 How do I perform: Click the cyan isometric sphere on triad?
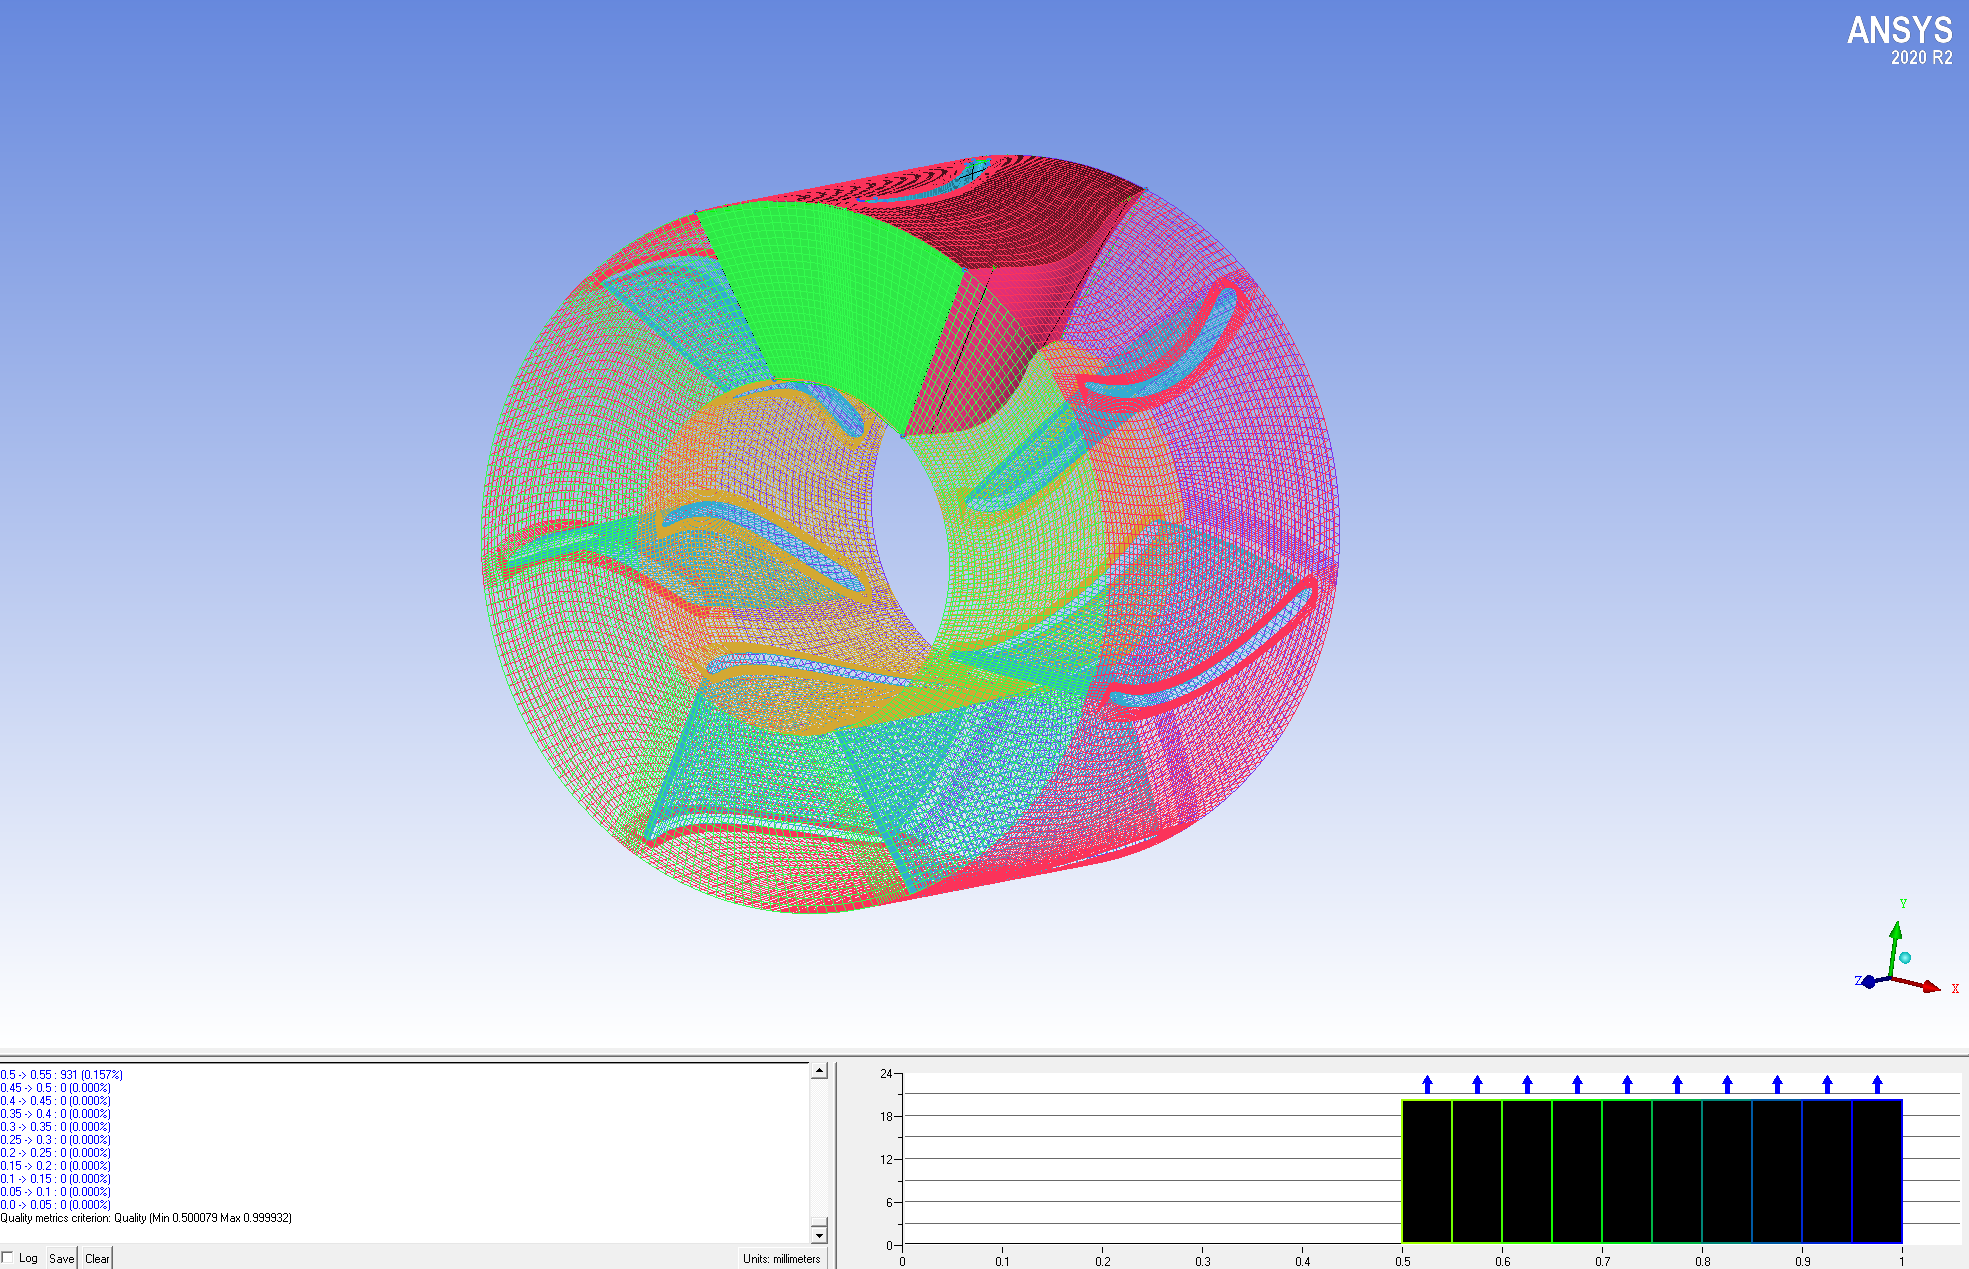[1905, 958]
